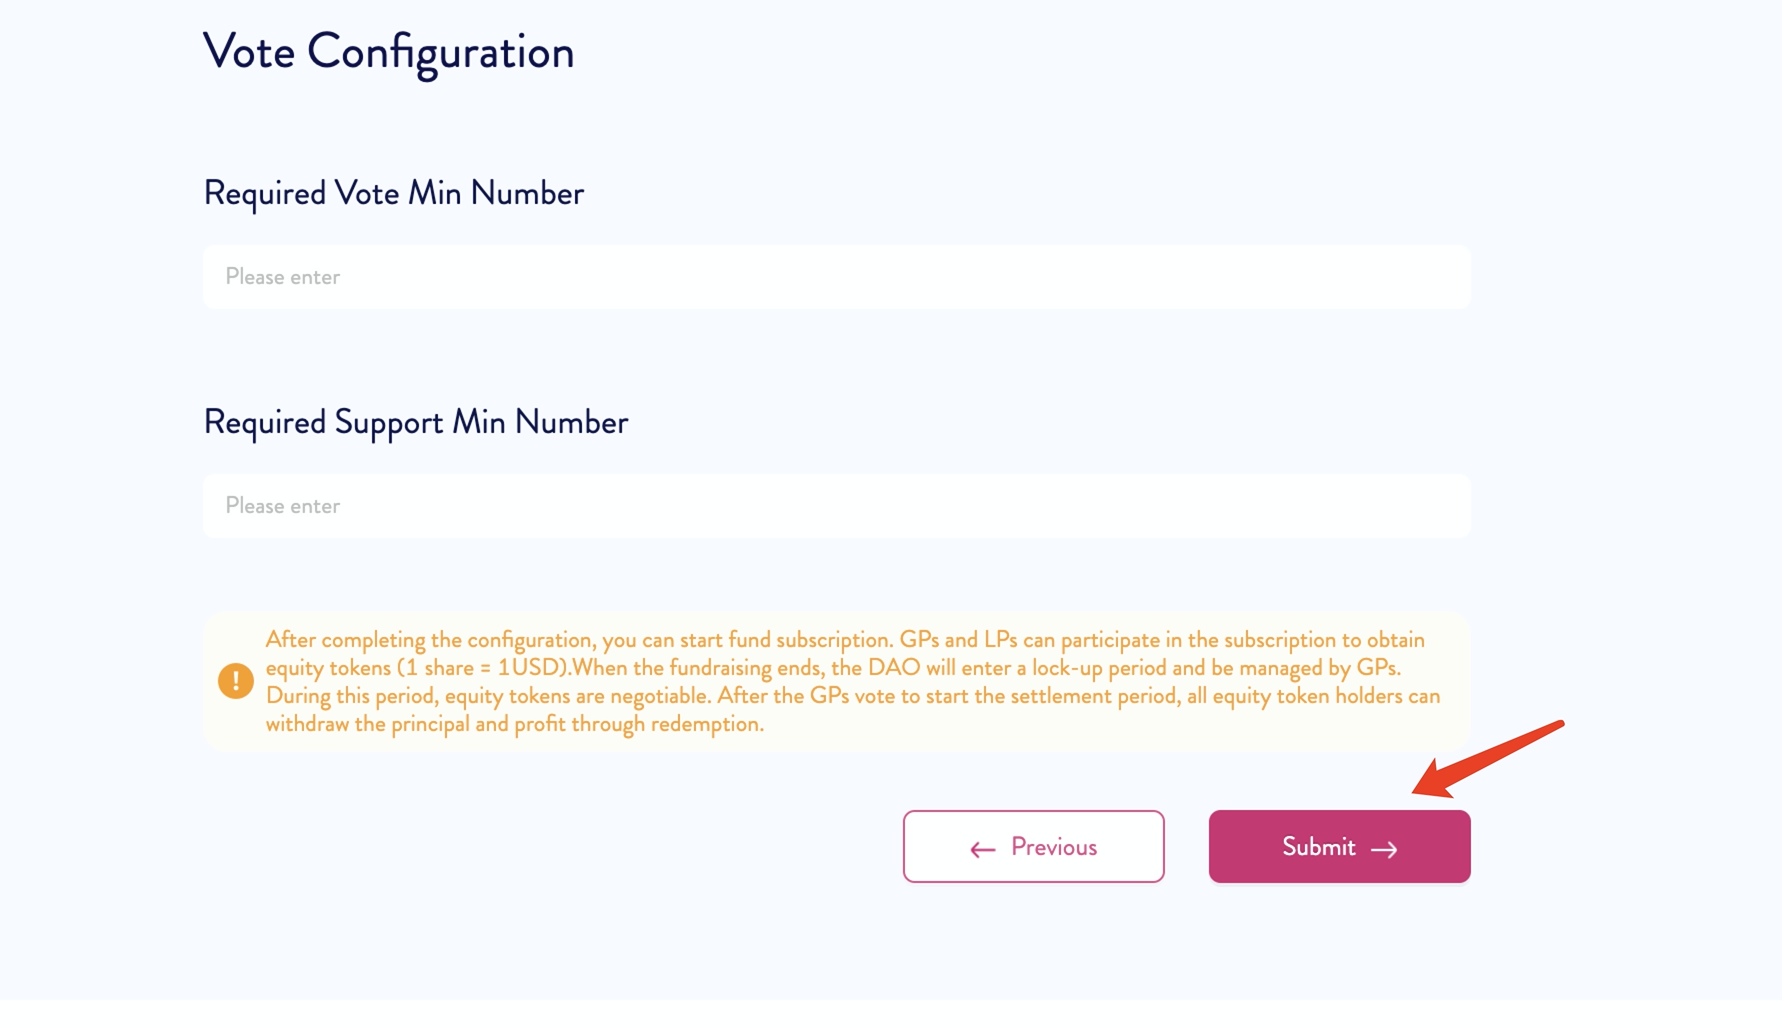
Task: Submit the vote configuration form
Action: click(1339, 847)
